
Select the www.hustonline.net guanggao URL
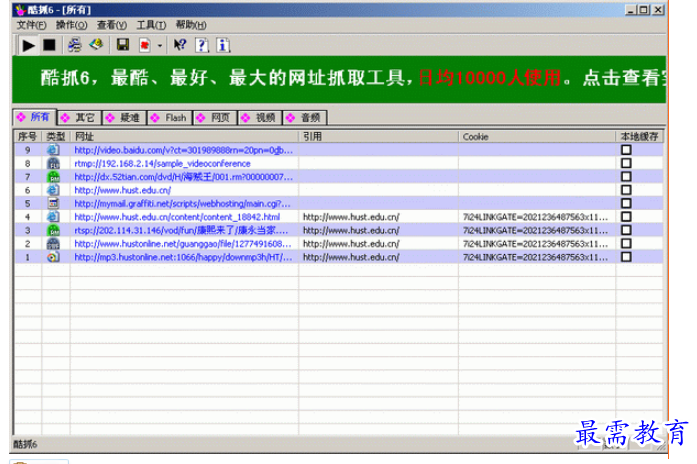tap(183, 244)
